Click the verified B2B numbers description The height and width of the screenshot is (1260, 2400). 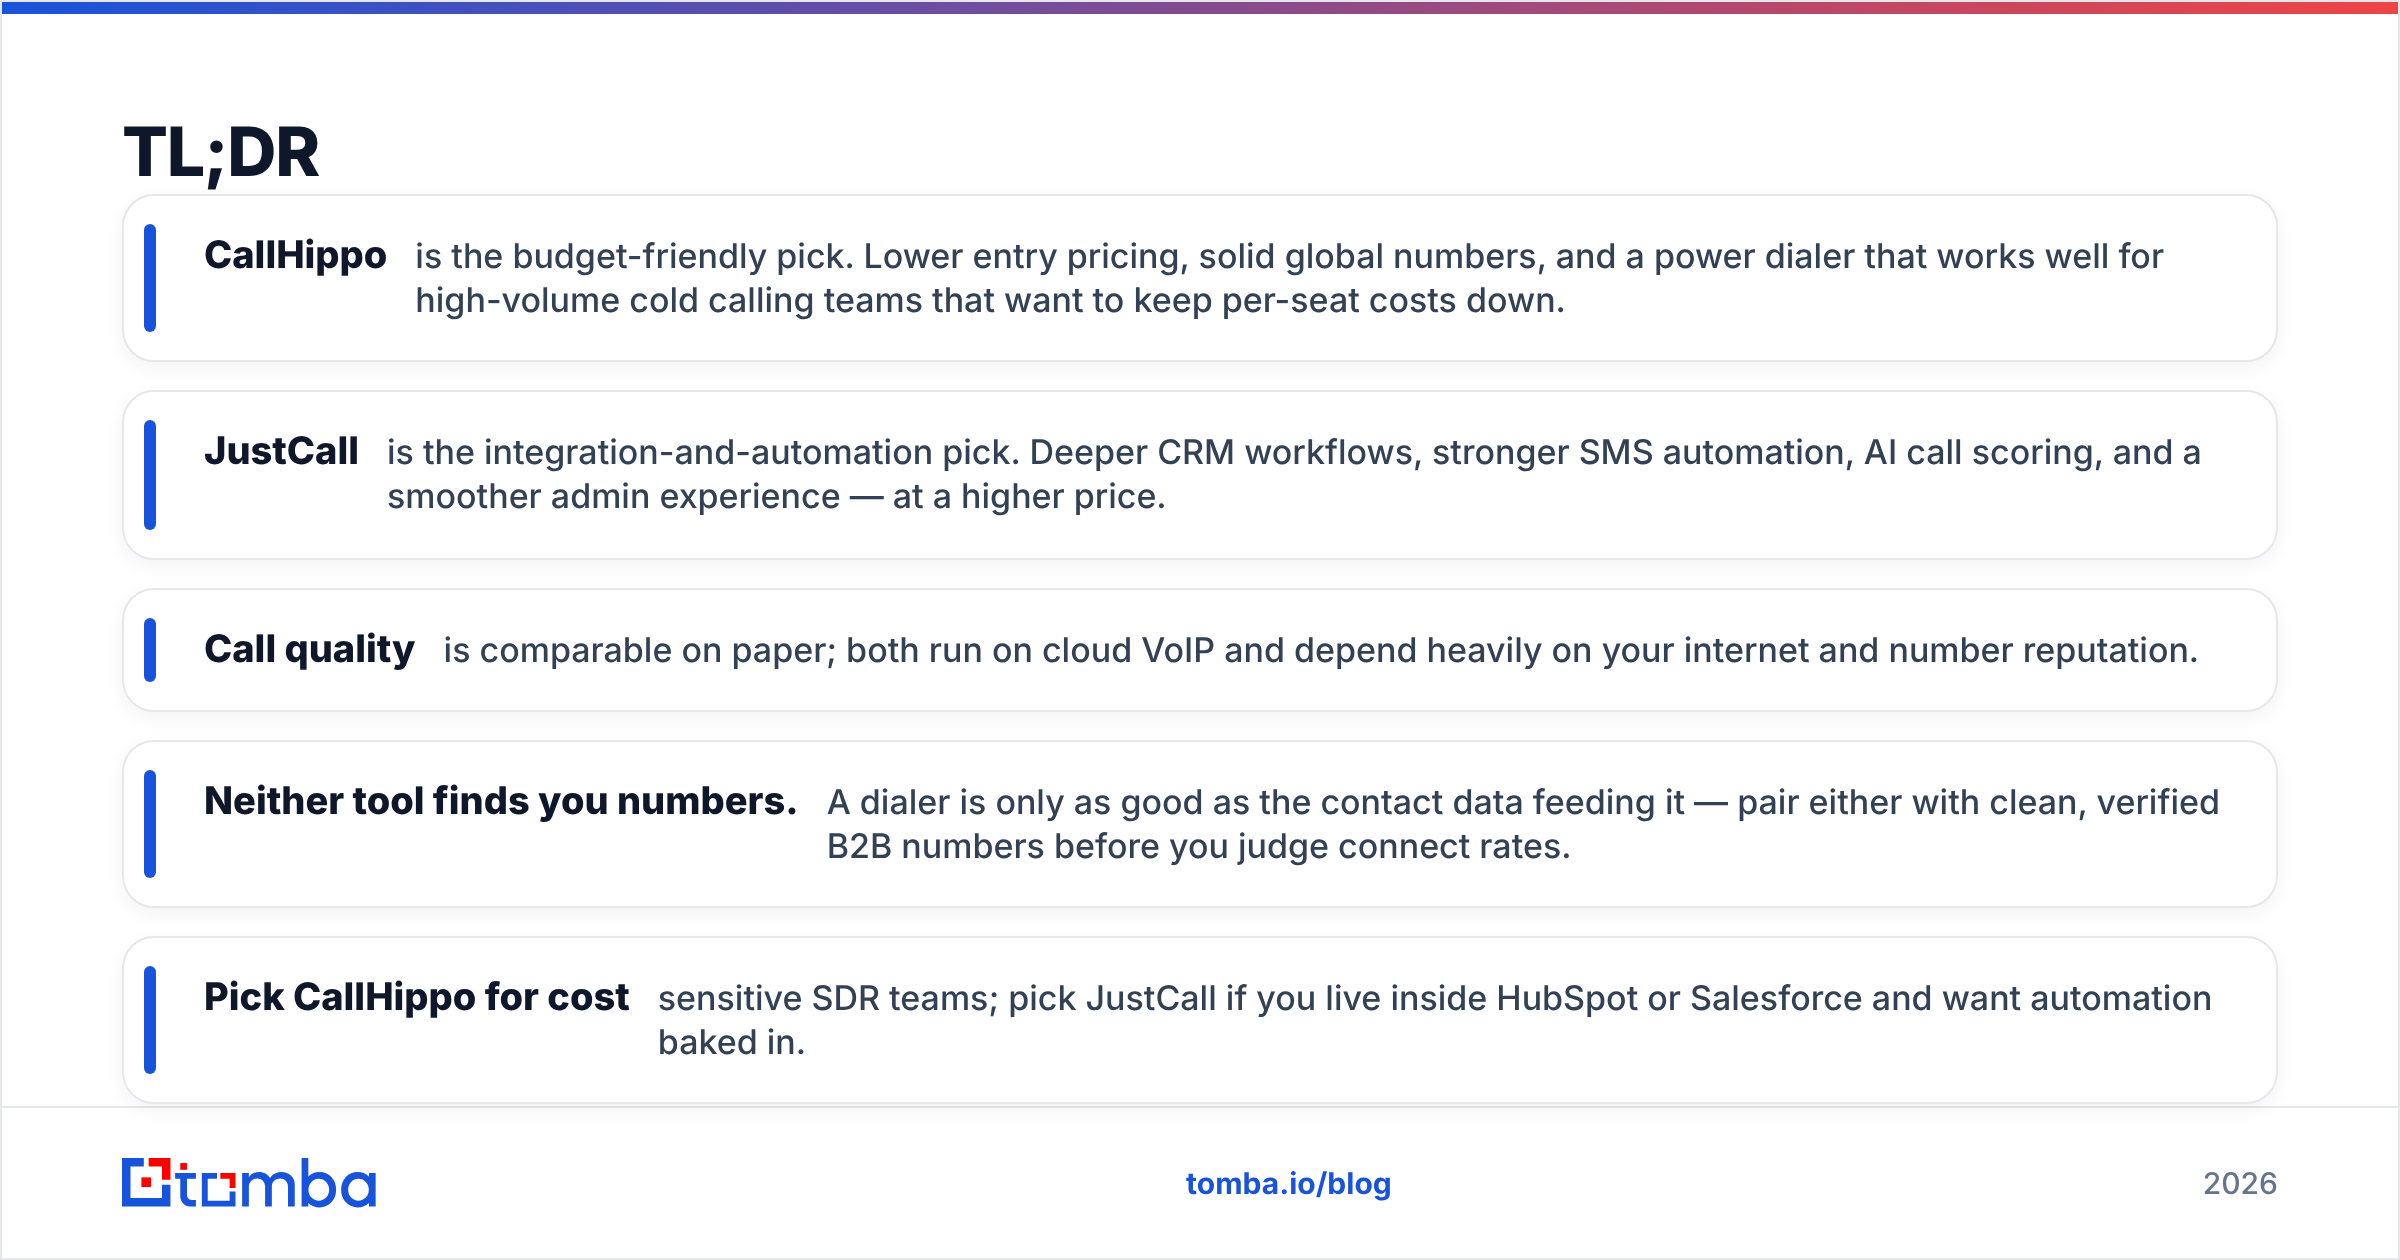pyautogui.click(x=1523, y=824)
